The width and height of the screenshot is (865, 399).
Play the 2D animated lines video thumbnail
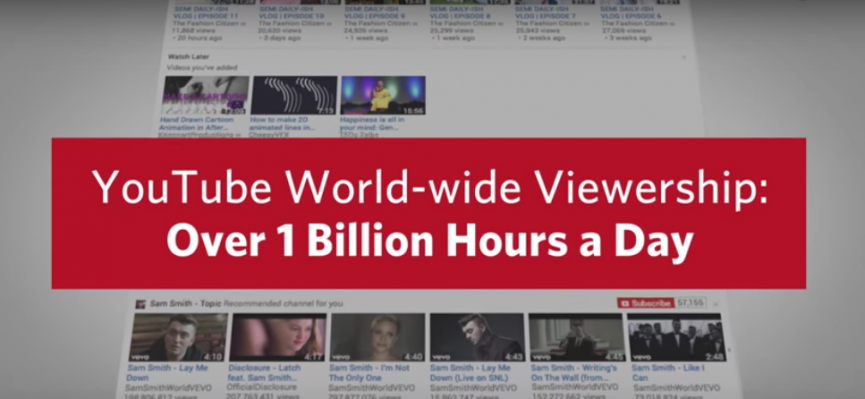(294, 95)
